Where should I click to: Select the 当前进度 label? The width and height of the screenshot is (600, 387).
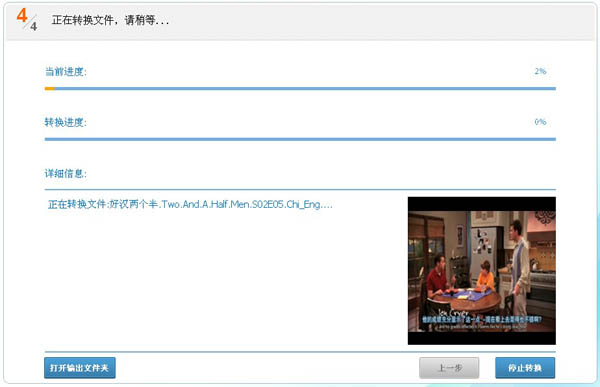[66, 72]
